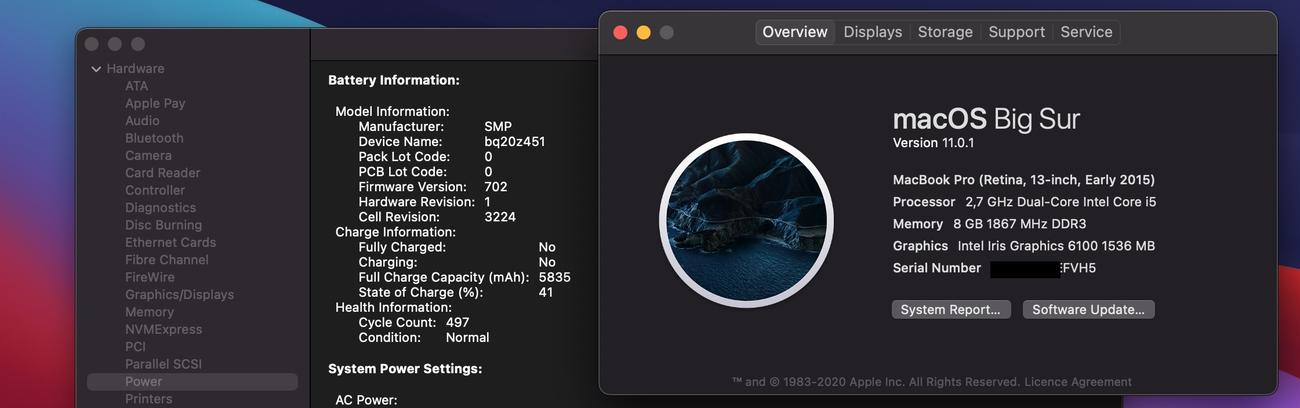Collapse the Hardware tree section
This screenshot has height=408, width=1300.
pos(97,69)
